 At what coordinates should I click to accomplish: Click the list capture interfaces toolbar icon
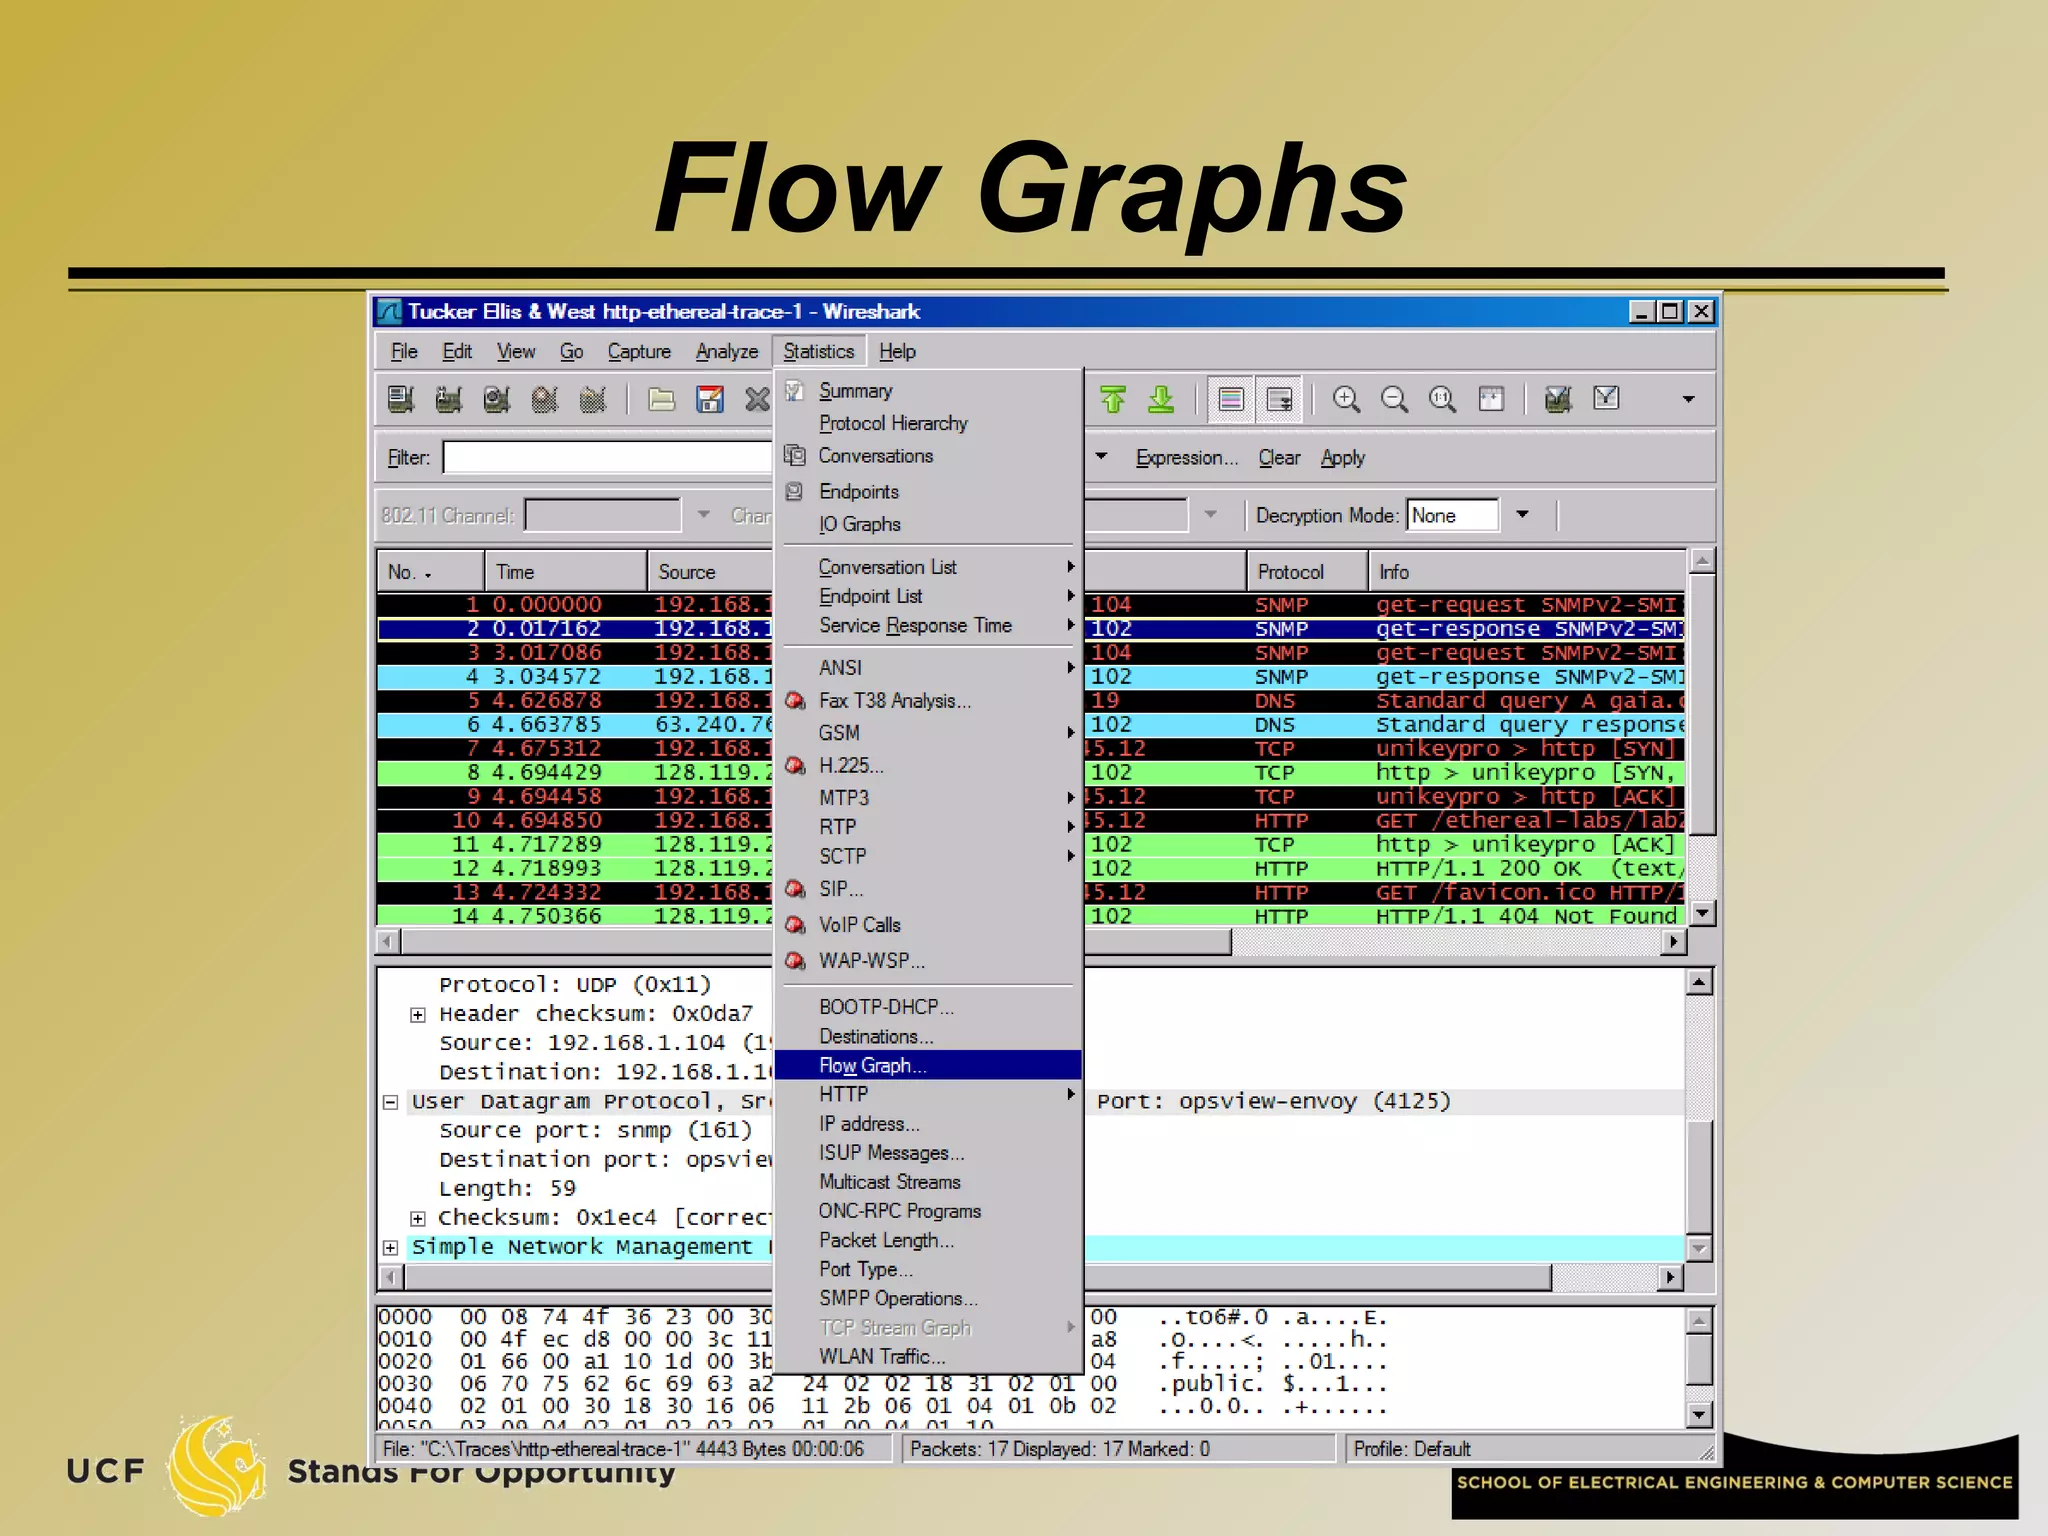coord(401,400)
